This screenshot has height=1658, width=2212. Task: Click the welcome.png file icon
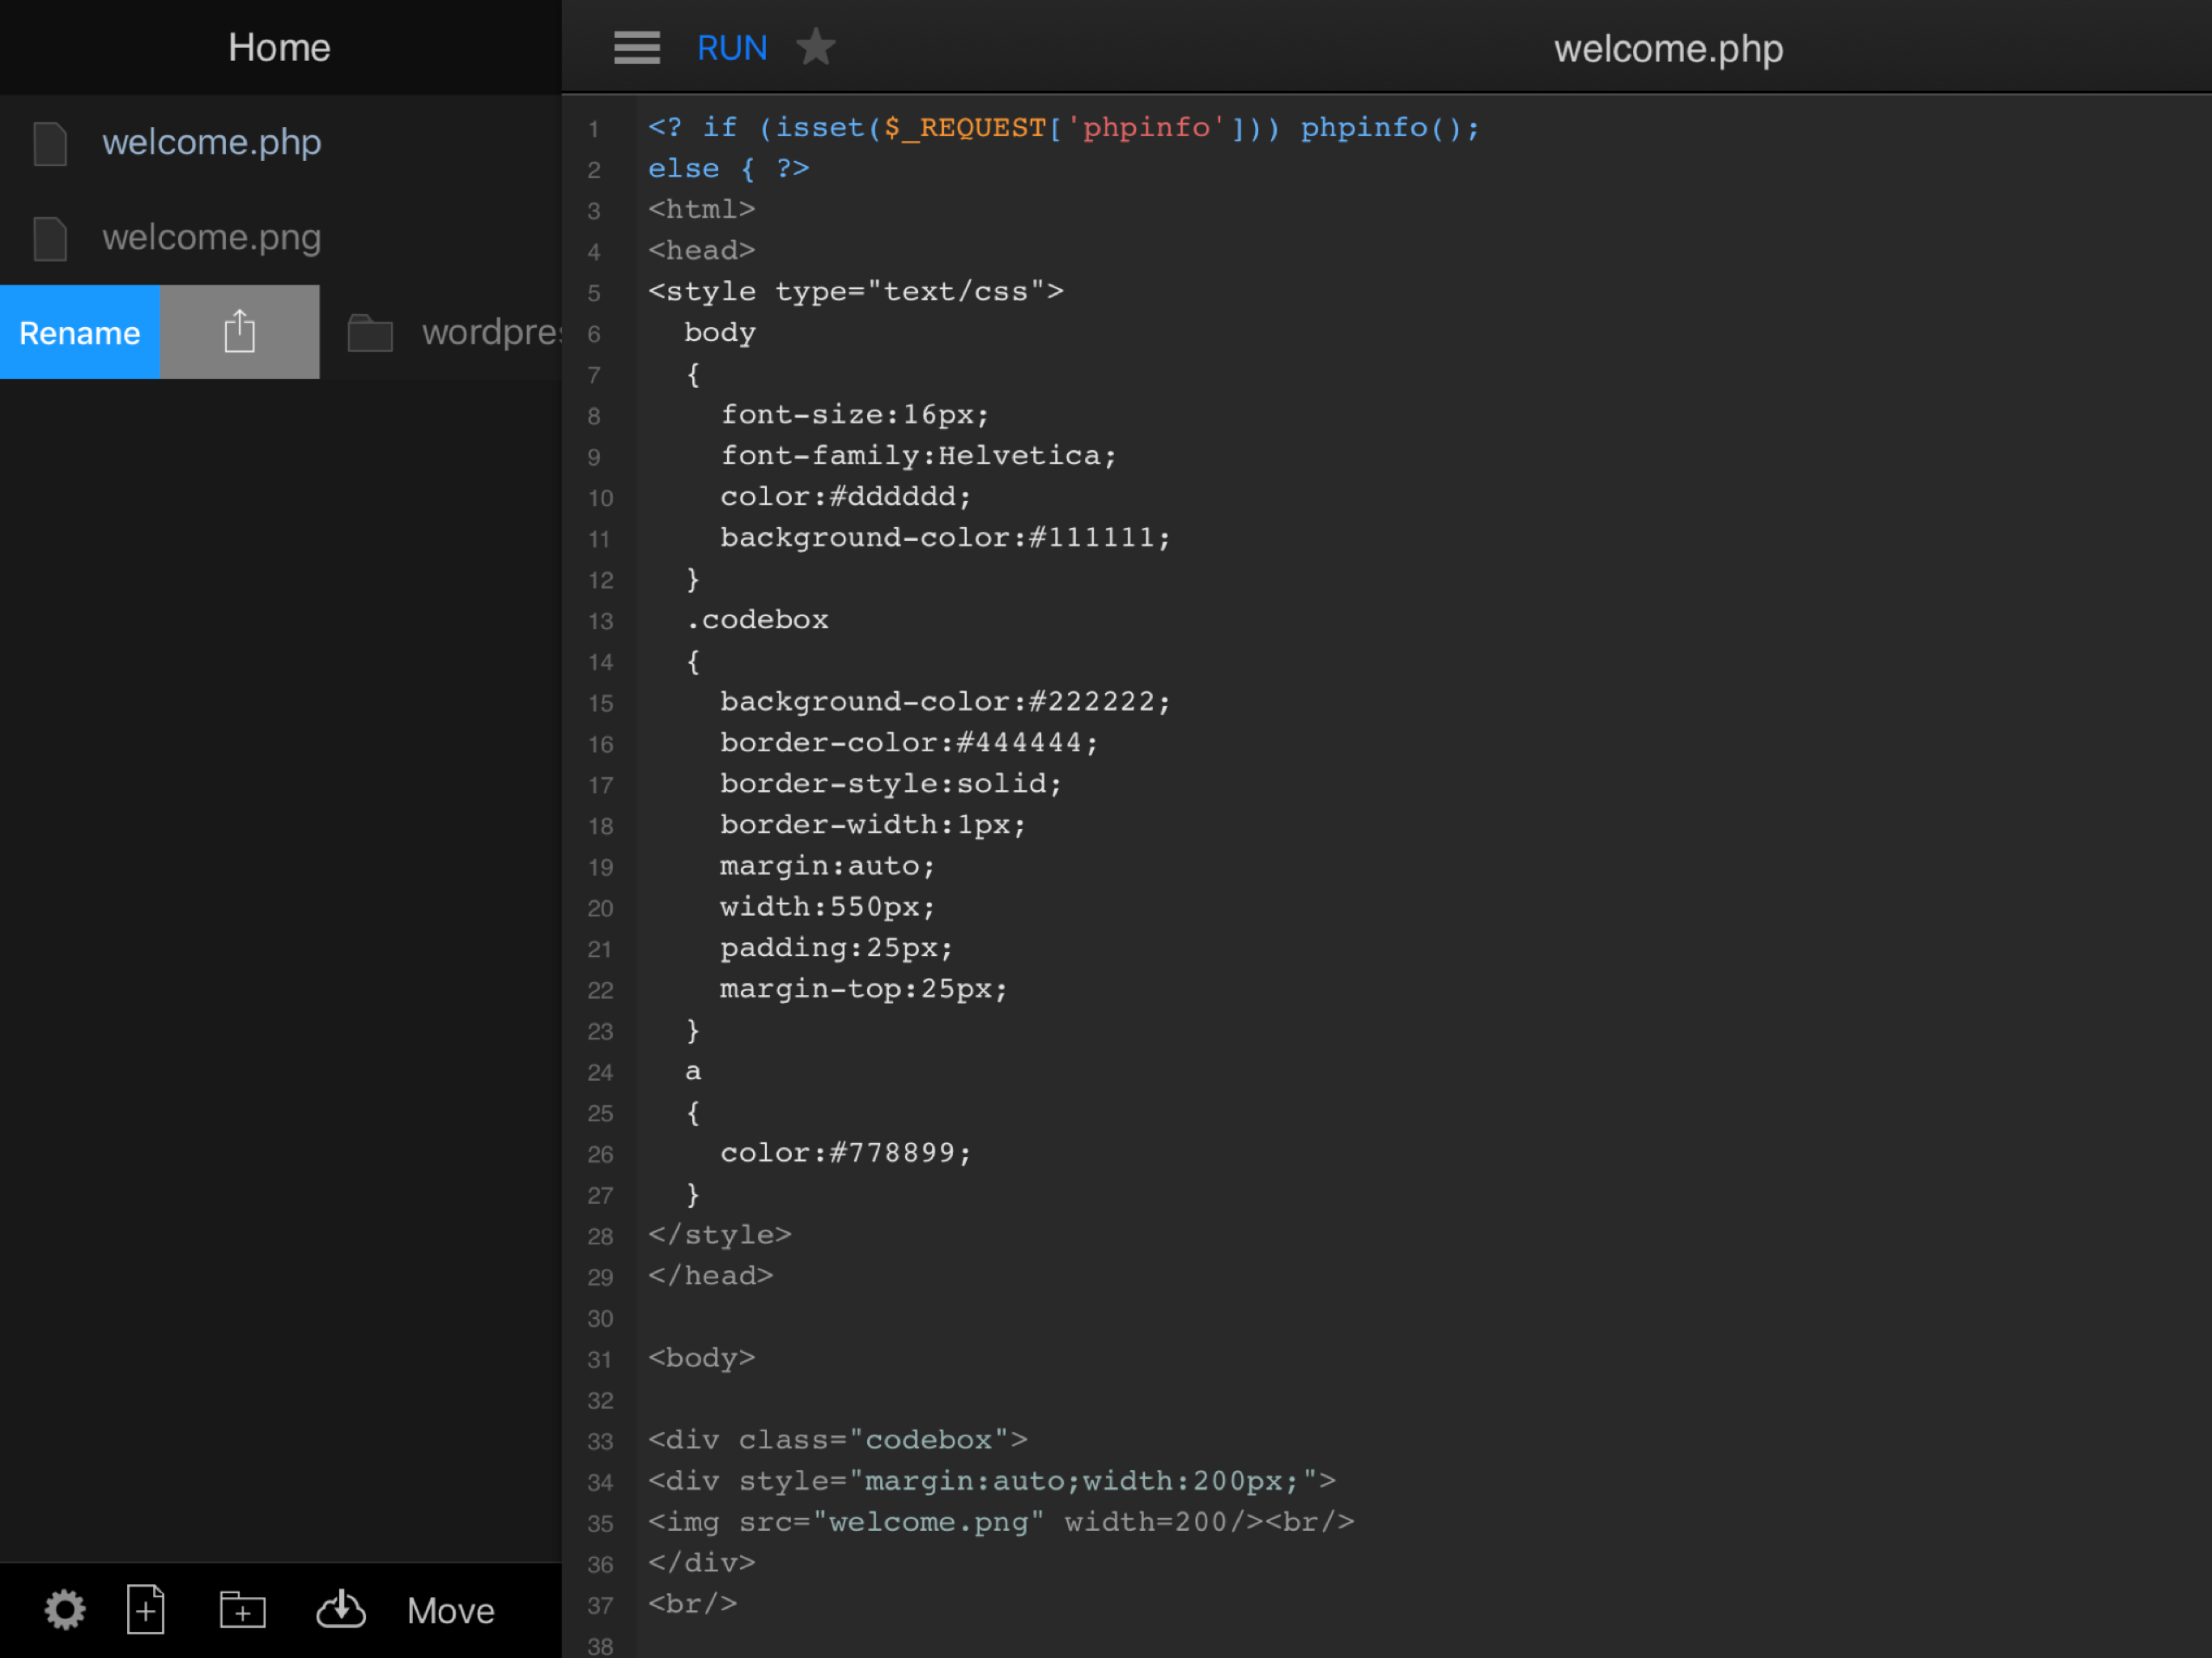[50, 238]
